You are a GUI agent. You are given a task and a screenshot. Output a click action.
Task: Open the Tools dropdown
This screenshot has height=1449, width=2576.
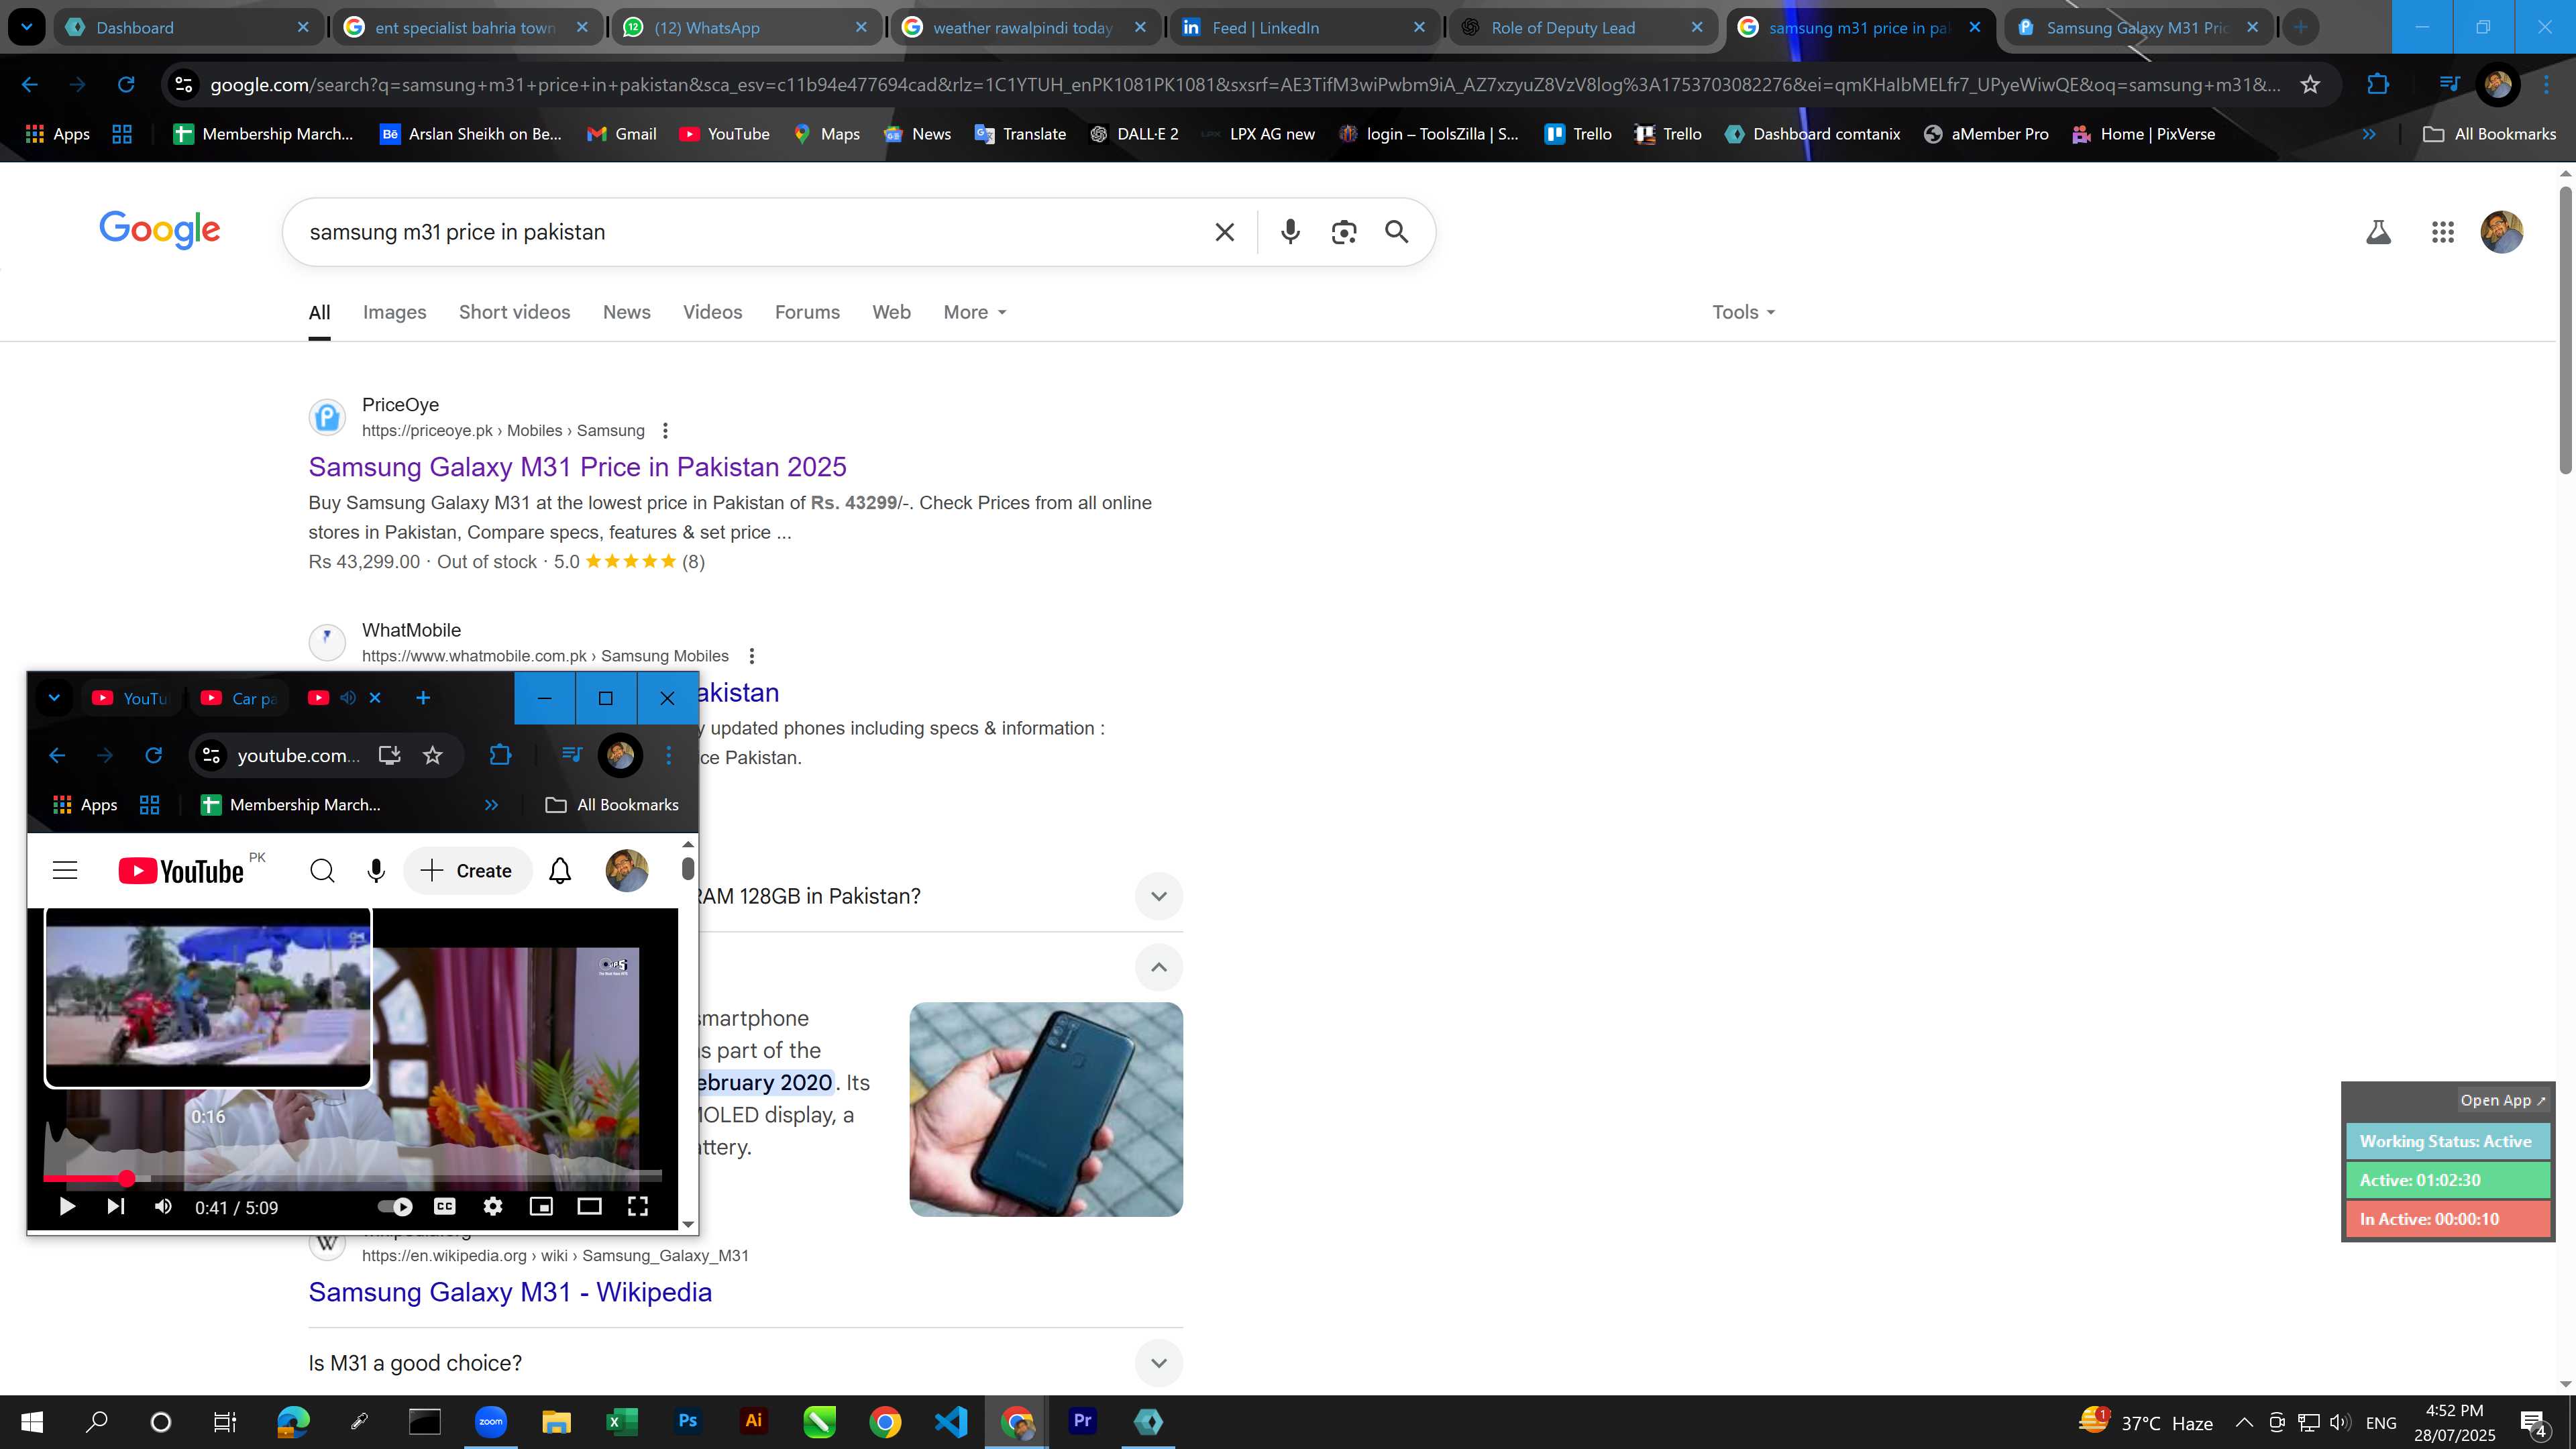click(1744, 312)
